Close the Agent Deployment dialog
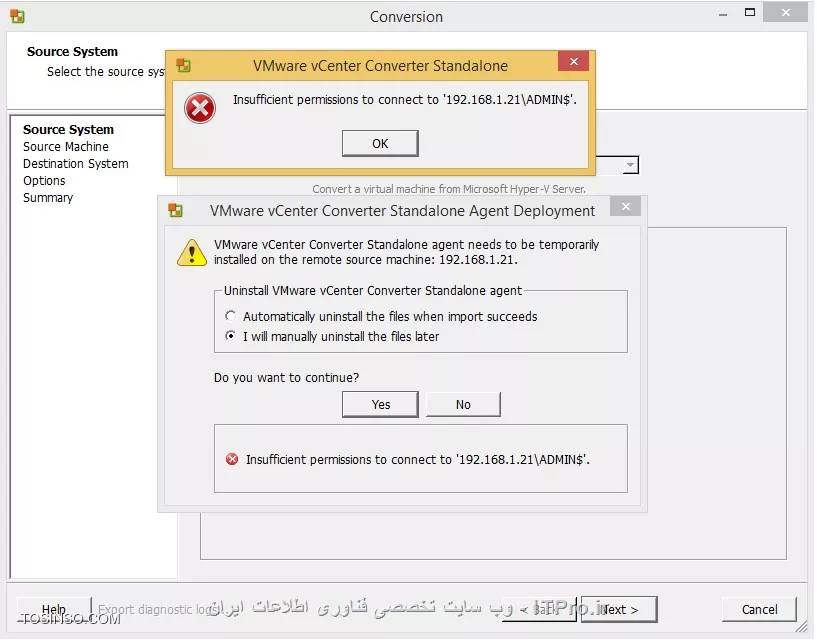The width and height of the screenshot is (817, 640). [x=626, y=207]
